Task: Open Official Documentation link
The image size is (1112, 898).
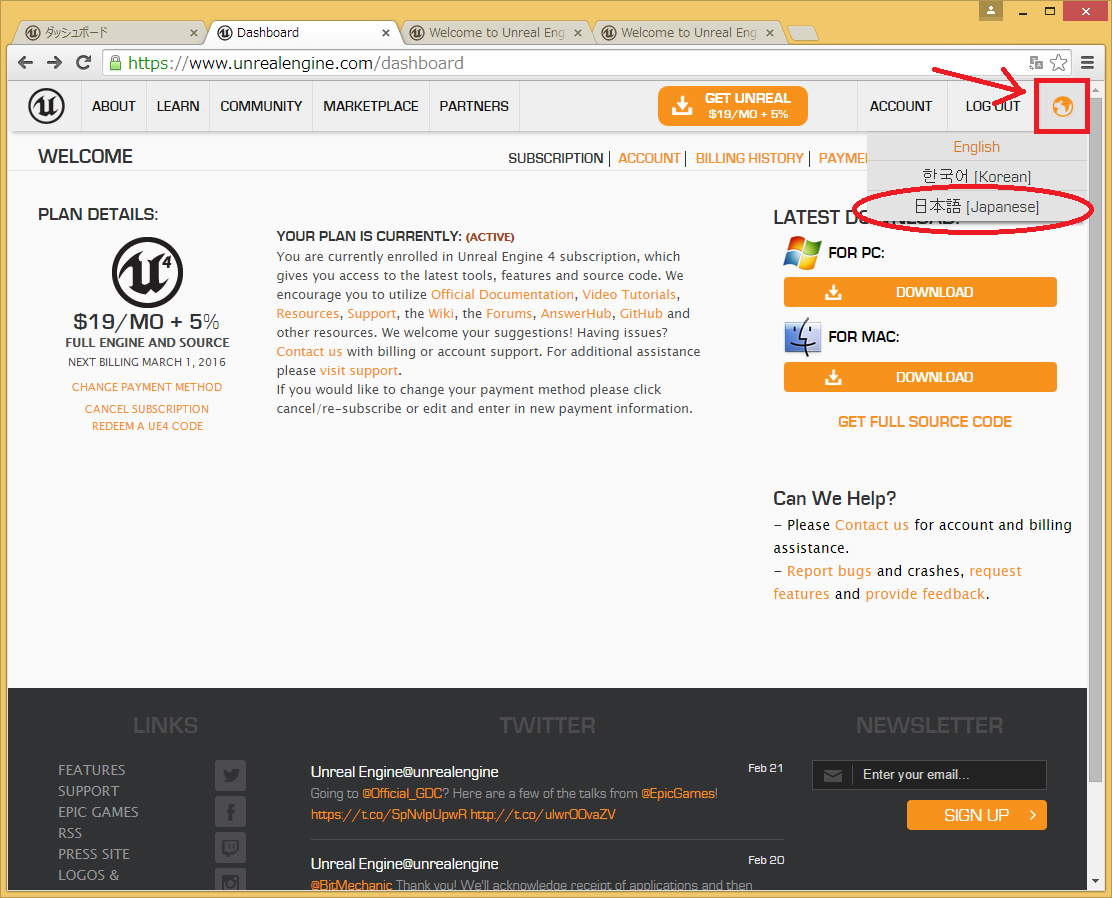Action: pos(503,294)
